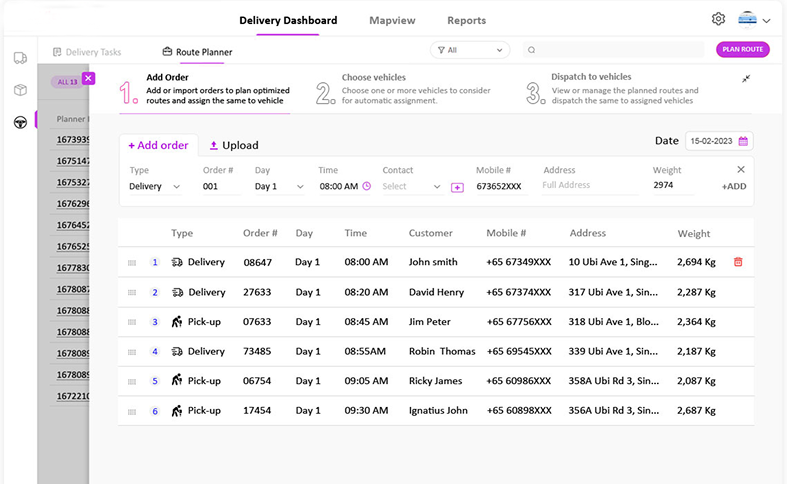Click the clock icon beside 08:00 AM
This screenshot has height=484, width=787.
point(366,186)
